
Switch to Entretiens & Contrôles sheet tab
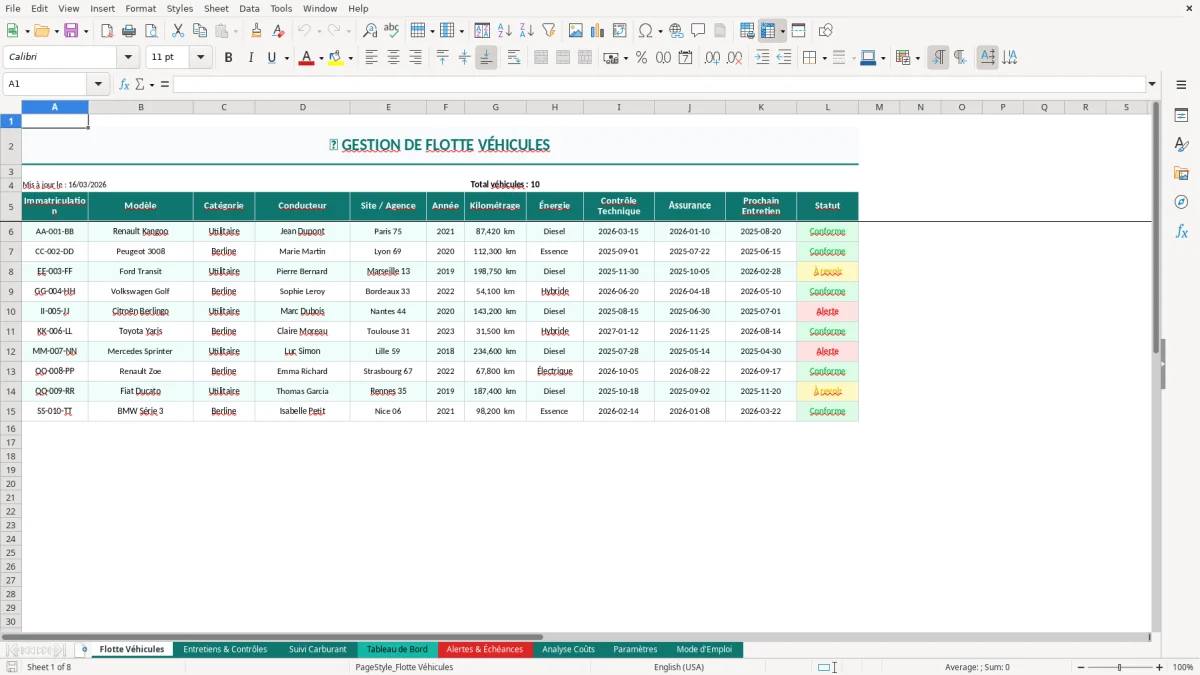coord(225,650)
